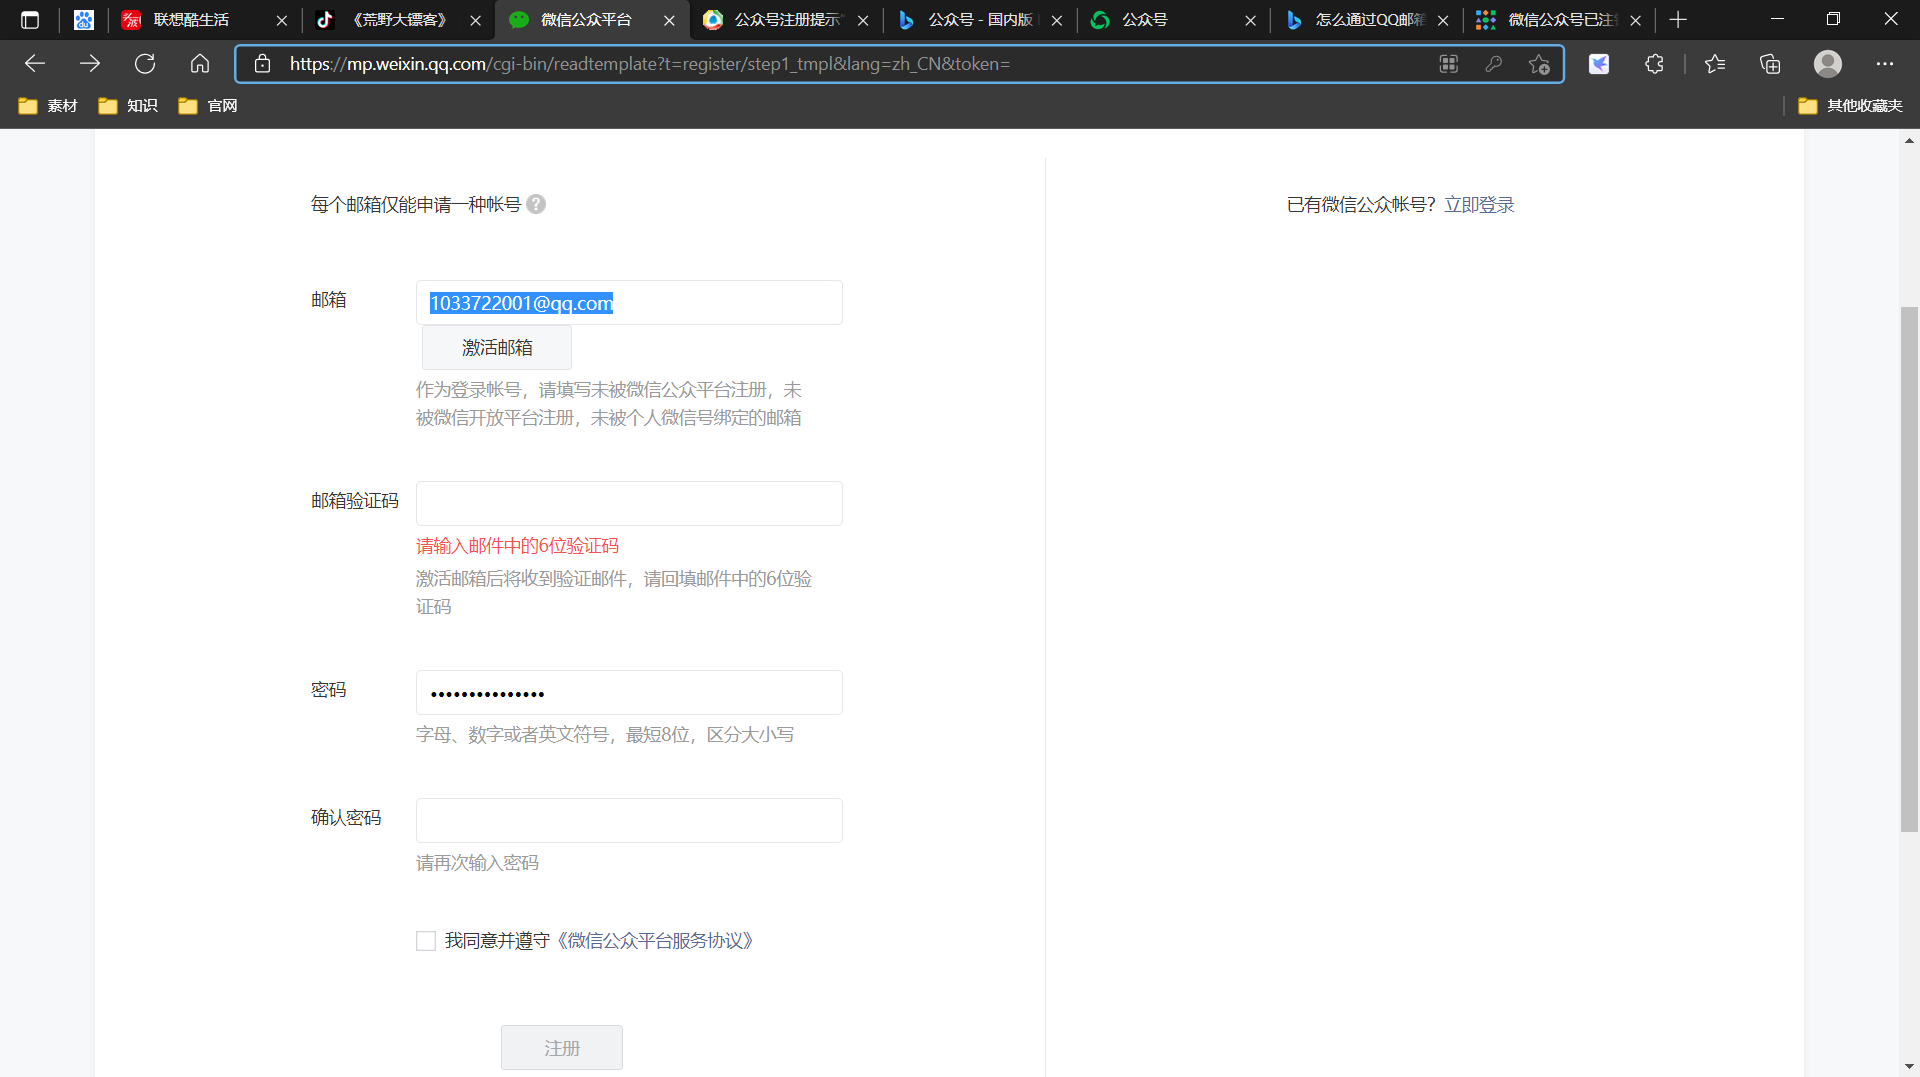Close the 《荒野大镖客》 tab
This screenshot has width=1920, height=1077.
(x=476, y=20)
